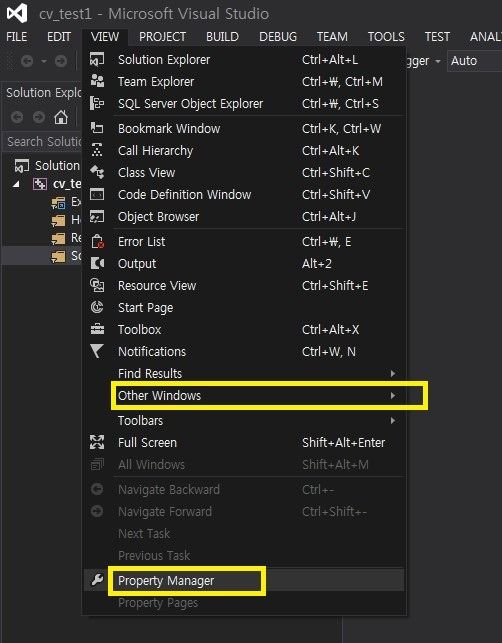The height and width of the screenshot is (643, 502).
Task: Open the BUILD menu
Action: click(x=222, y=37)
